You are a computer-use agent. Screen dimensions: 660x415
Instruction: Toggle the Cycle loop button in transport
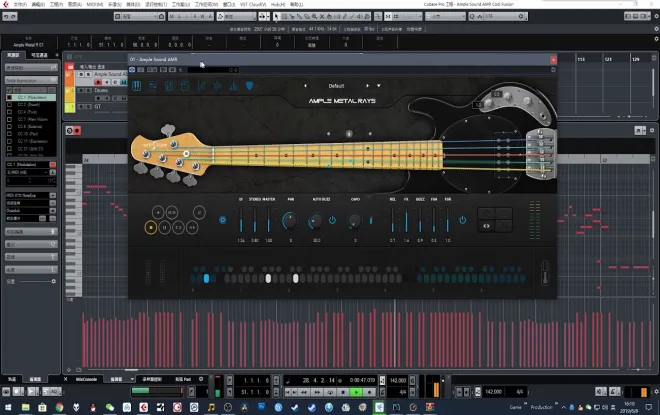tap(330, 392)
